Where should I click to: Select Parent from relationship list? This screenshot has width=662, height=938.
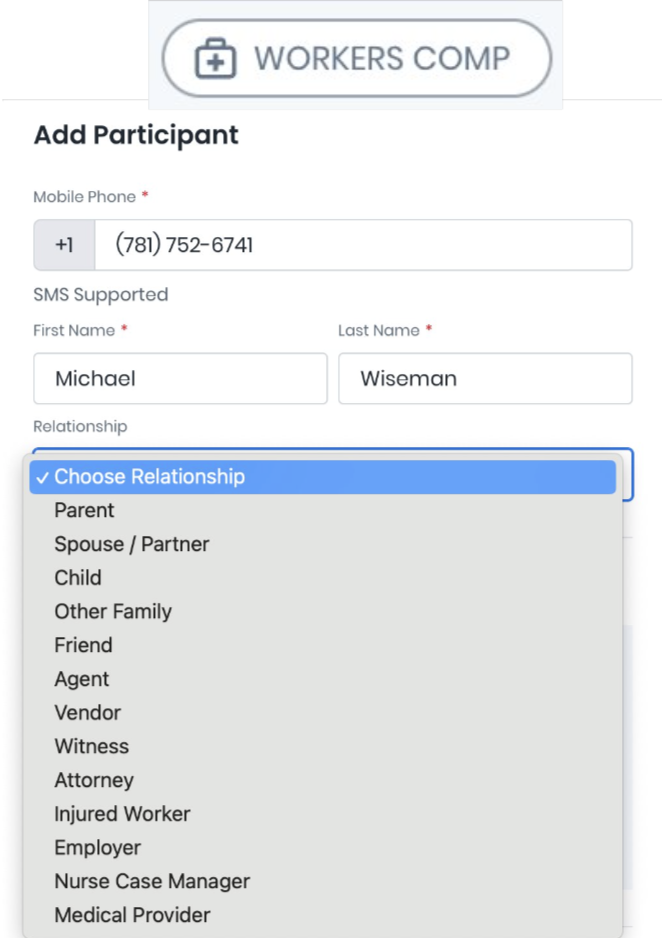click(85, 511)
